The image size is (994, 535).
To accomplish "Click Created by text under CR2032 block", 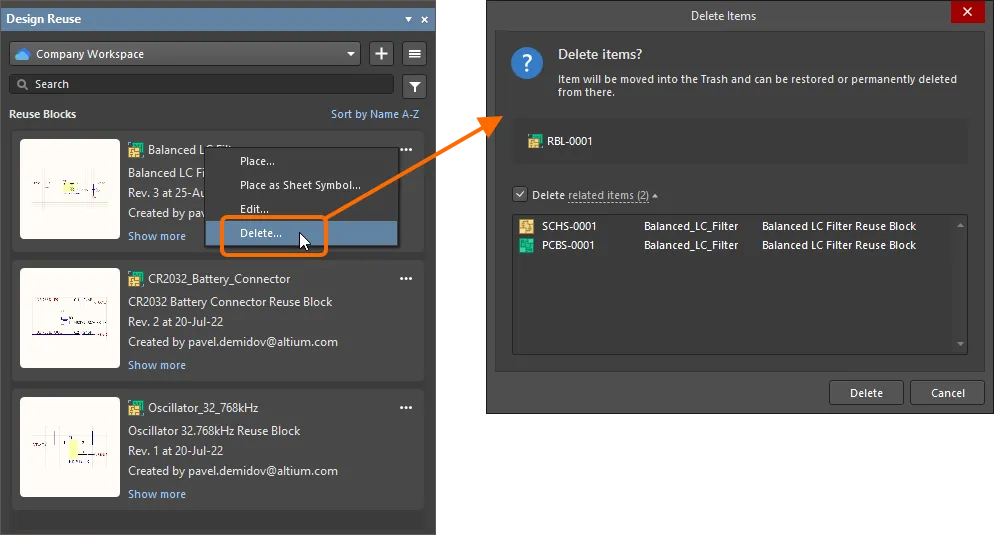I will (233, 342).
